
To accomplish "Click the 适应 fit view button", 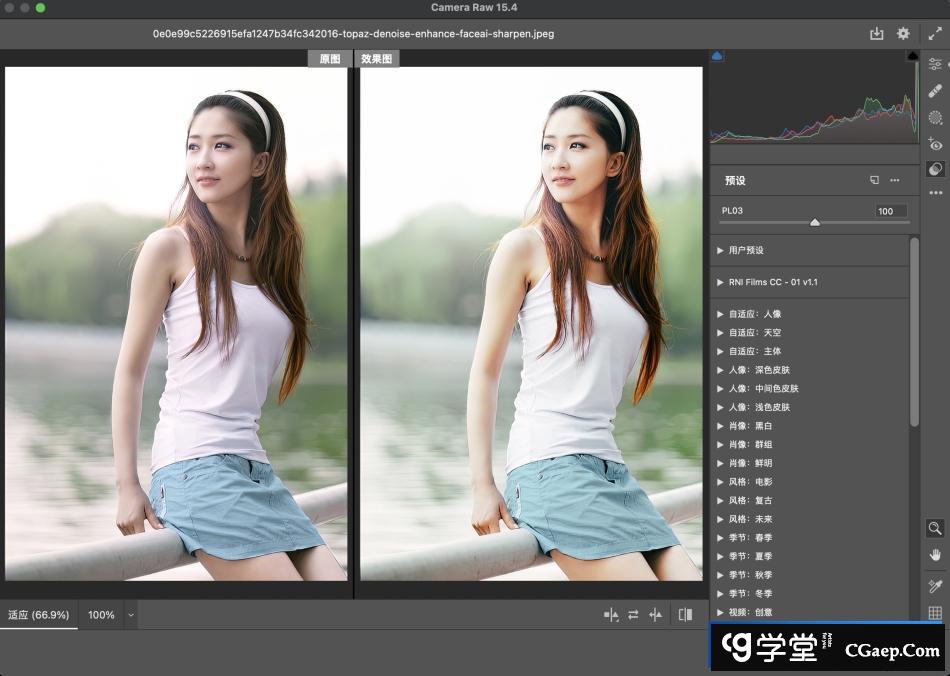I will click(x=39, y=614).
